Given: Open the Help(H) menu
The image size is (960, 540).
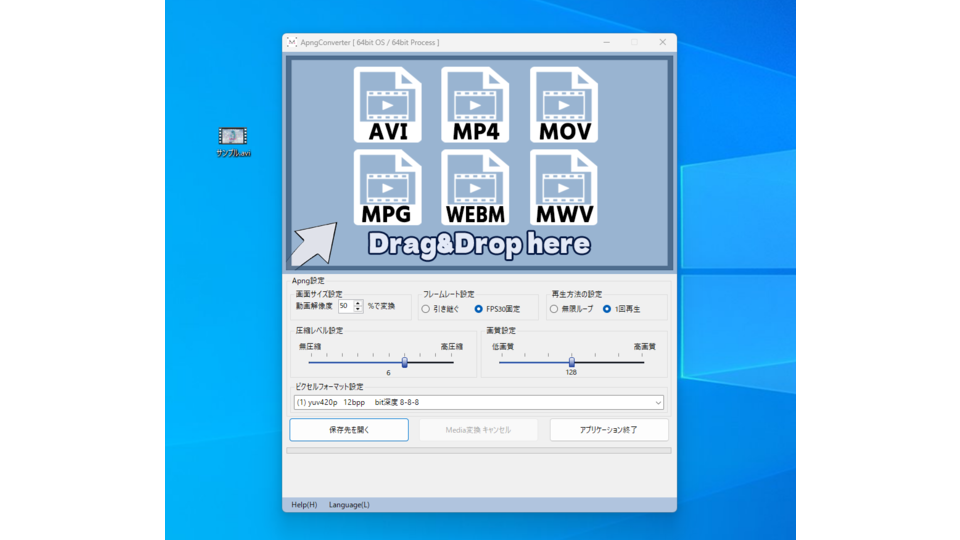Looking at the screenshot, I should (304, 505).
